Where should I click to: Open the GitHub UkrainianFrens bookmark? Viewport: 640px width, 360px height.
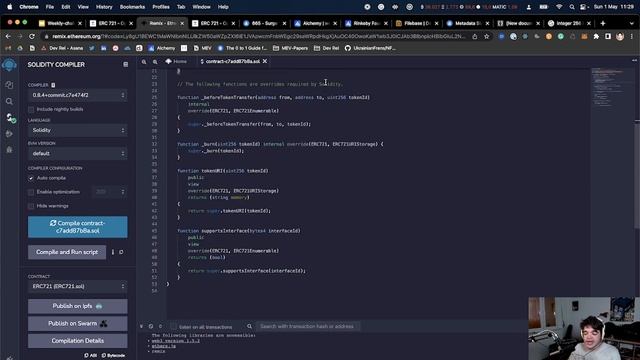(x=370, y=48)
